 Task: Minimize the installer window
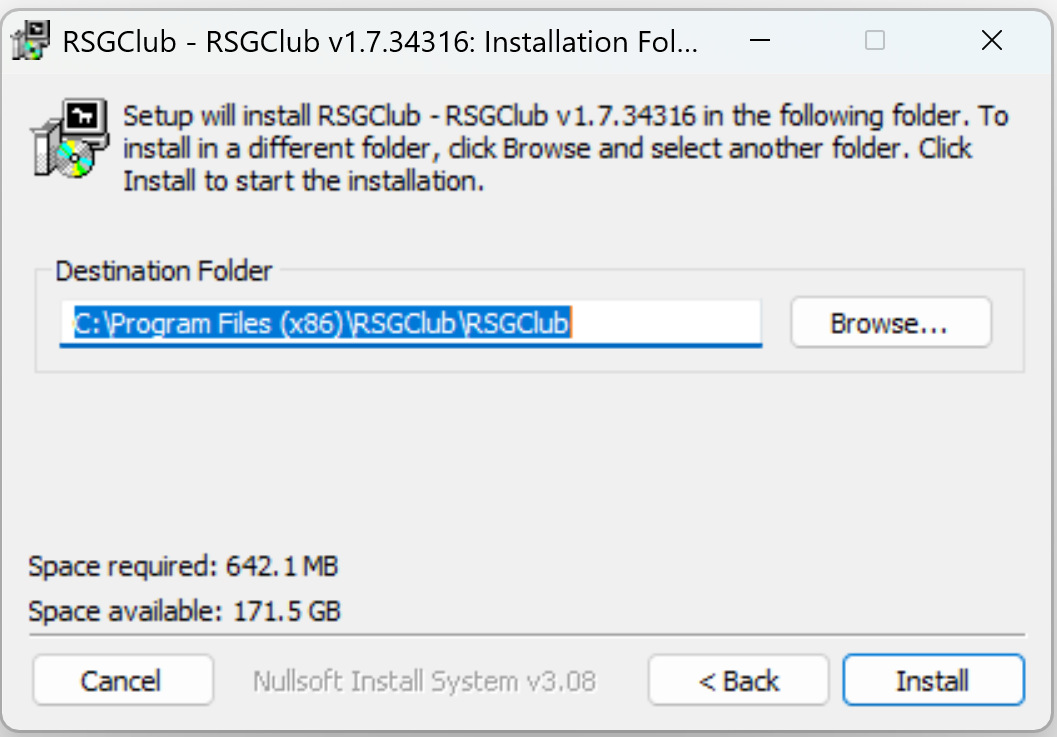[760, 40]
